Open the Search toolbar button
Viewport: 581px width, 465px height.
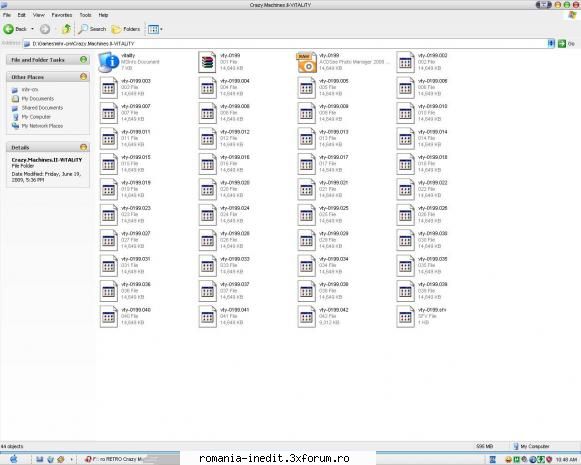tap(92, 29)
